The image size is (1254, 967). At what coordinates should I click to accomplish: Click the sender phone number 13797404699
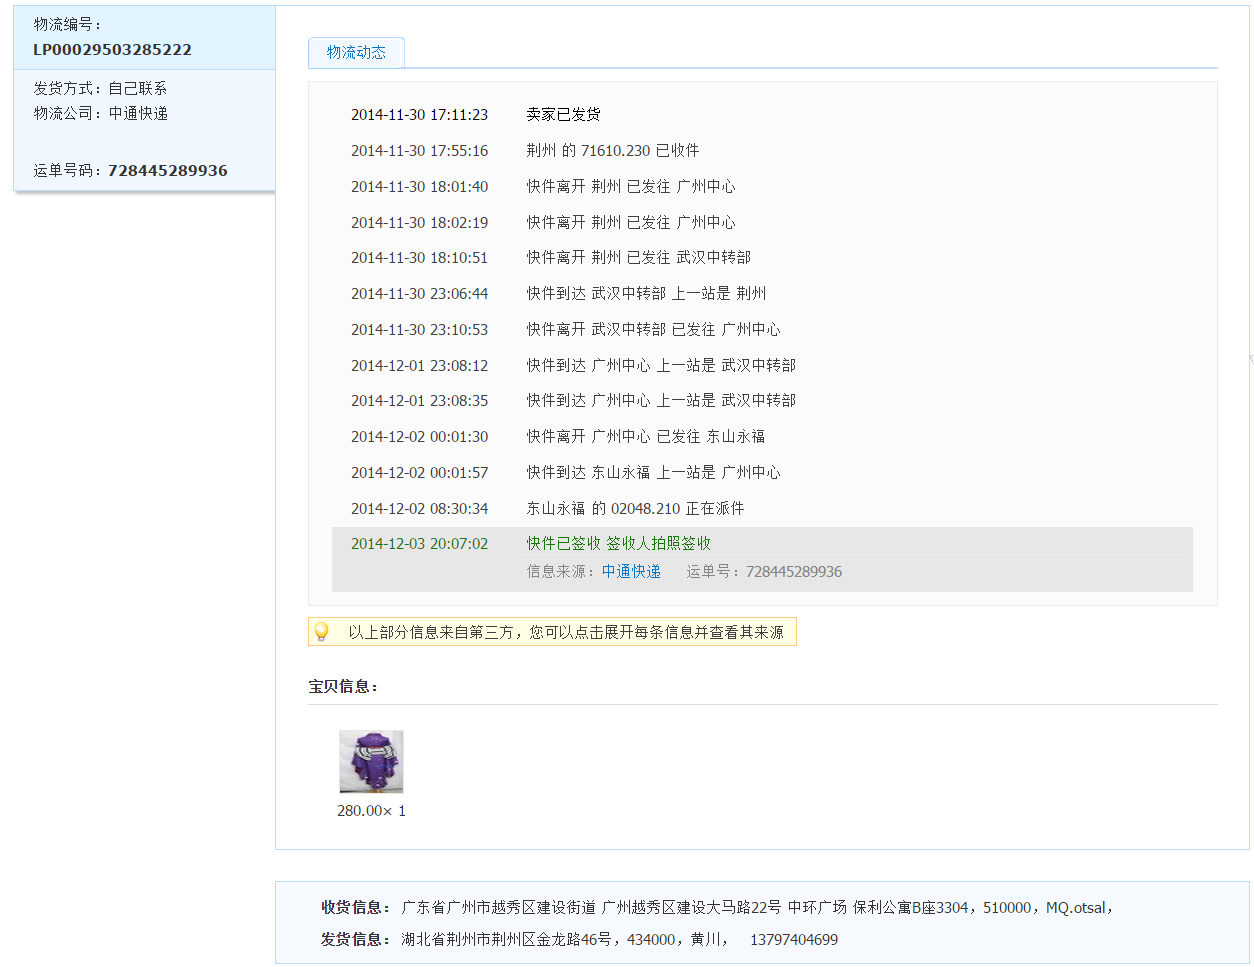coord(794,940)
